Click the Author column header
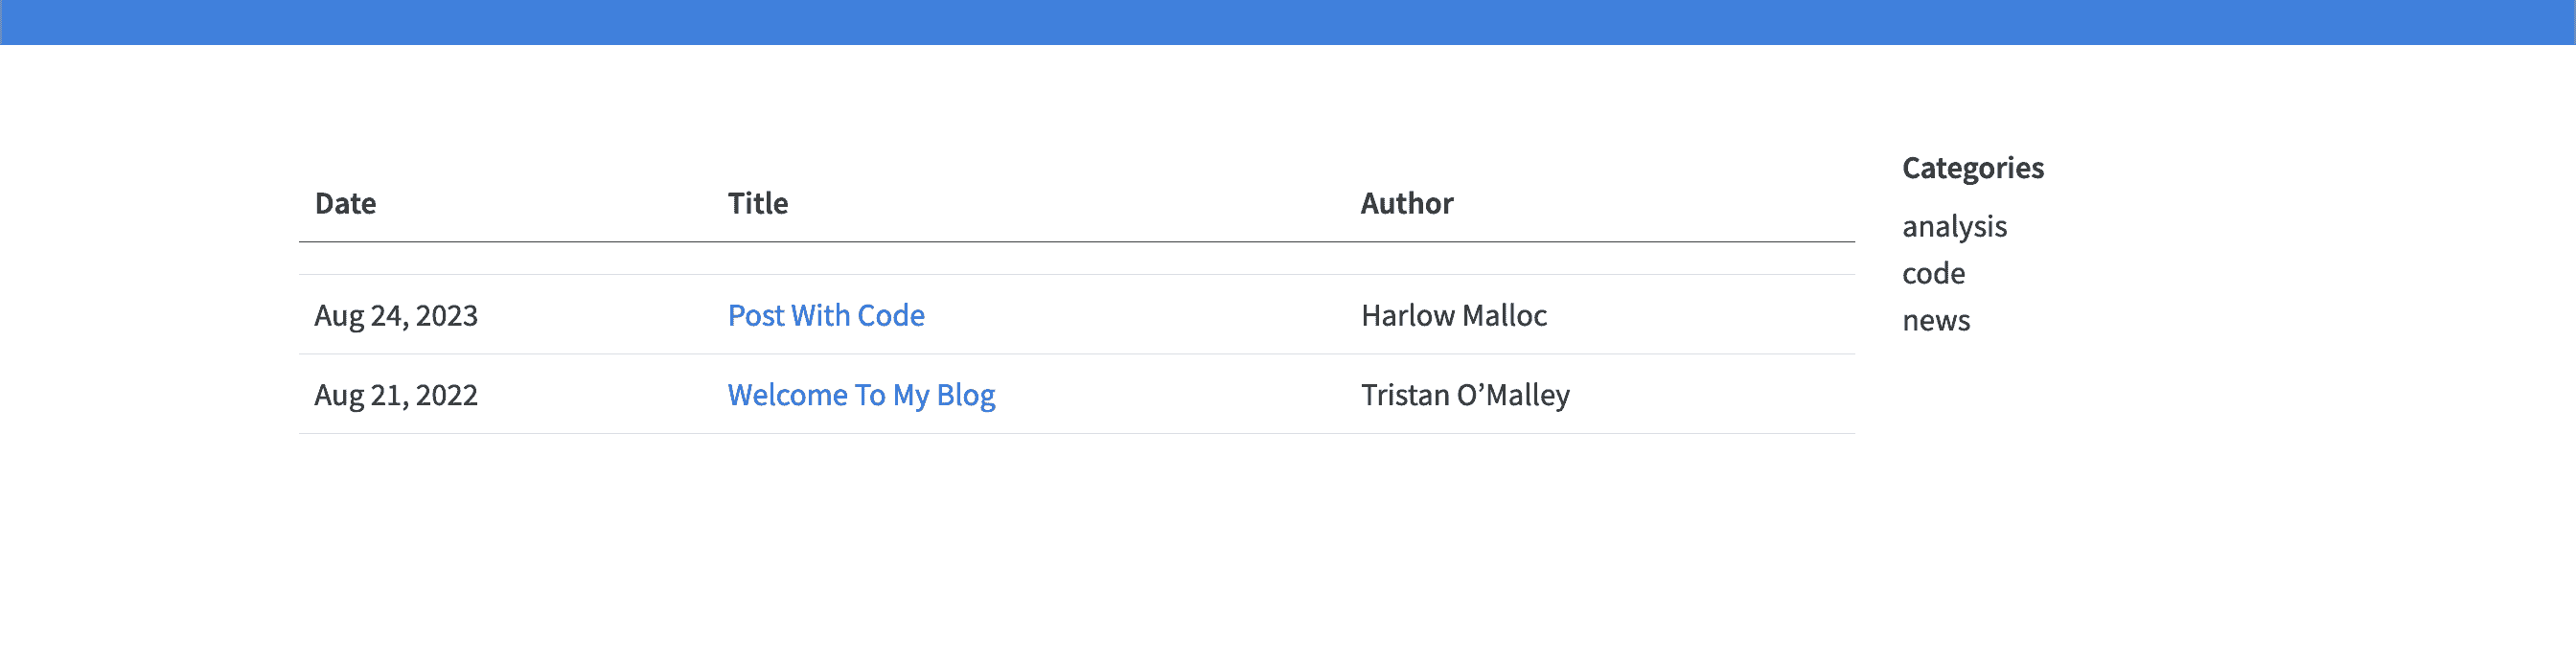The image size is (2576, 661). [x=1406, y=204]
